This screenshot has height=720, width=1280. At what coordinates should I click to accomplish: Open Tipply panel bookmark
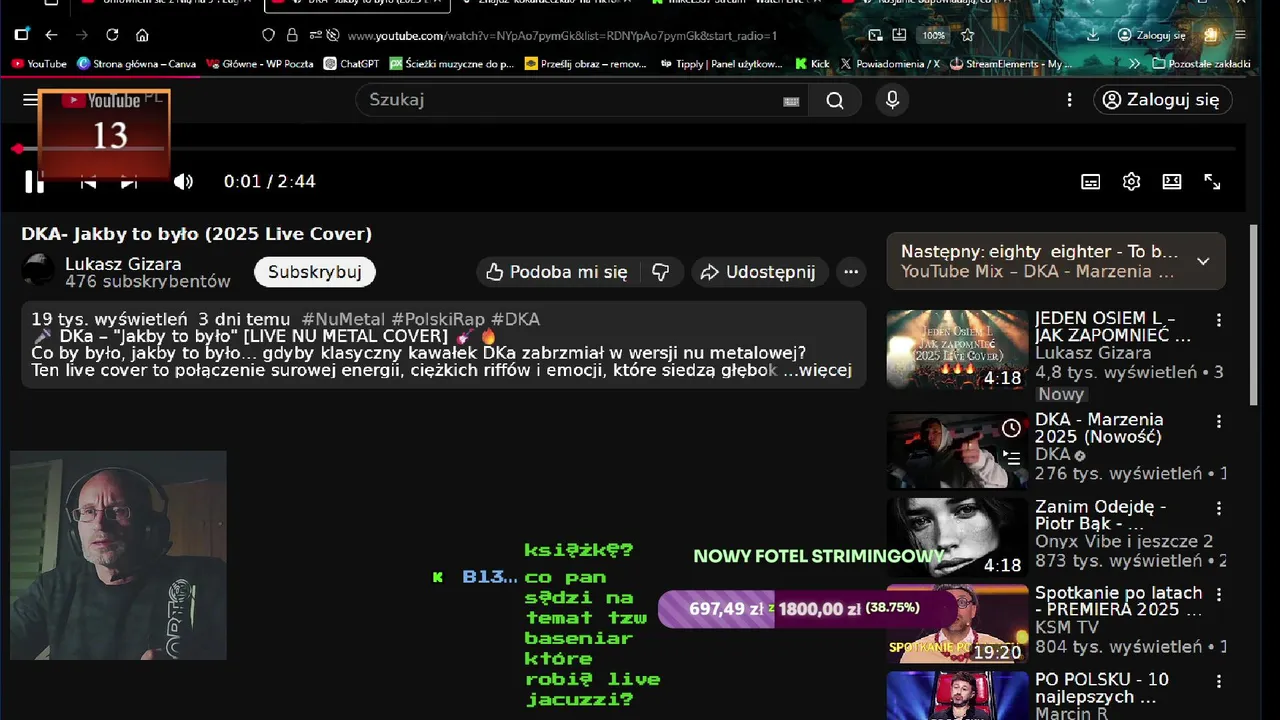pyautogui.click(x=721, y=63)
